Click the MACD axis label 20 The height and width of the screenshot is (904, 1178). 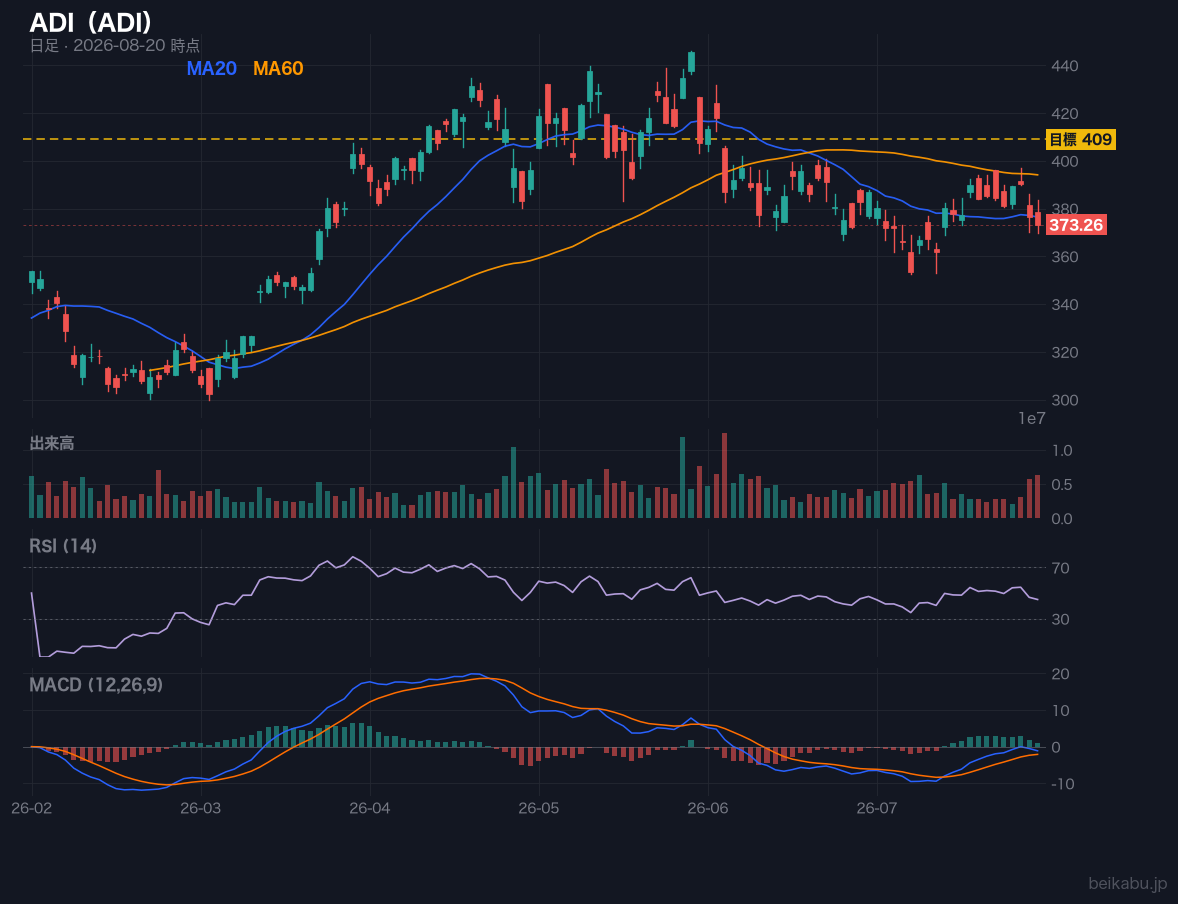(x=1060, y=673)
